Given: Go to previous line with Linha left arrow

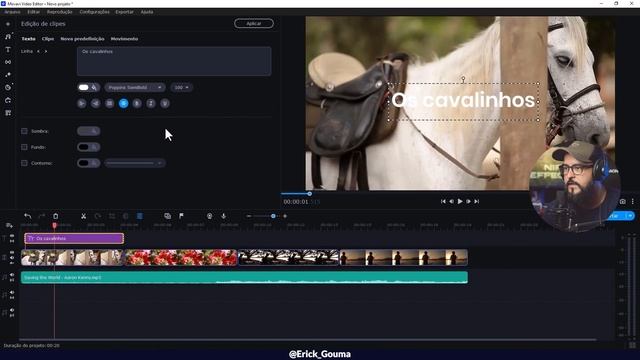Looking at the screenshot, I should [x=38, y=51].
